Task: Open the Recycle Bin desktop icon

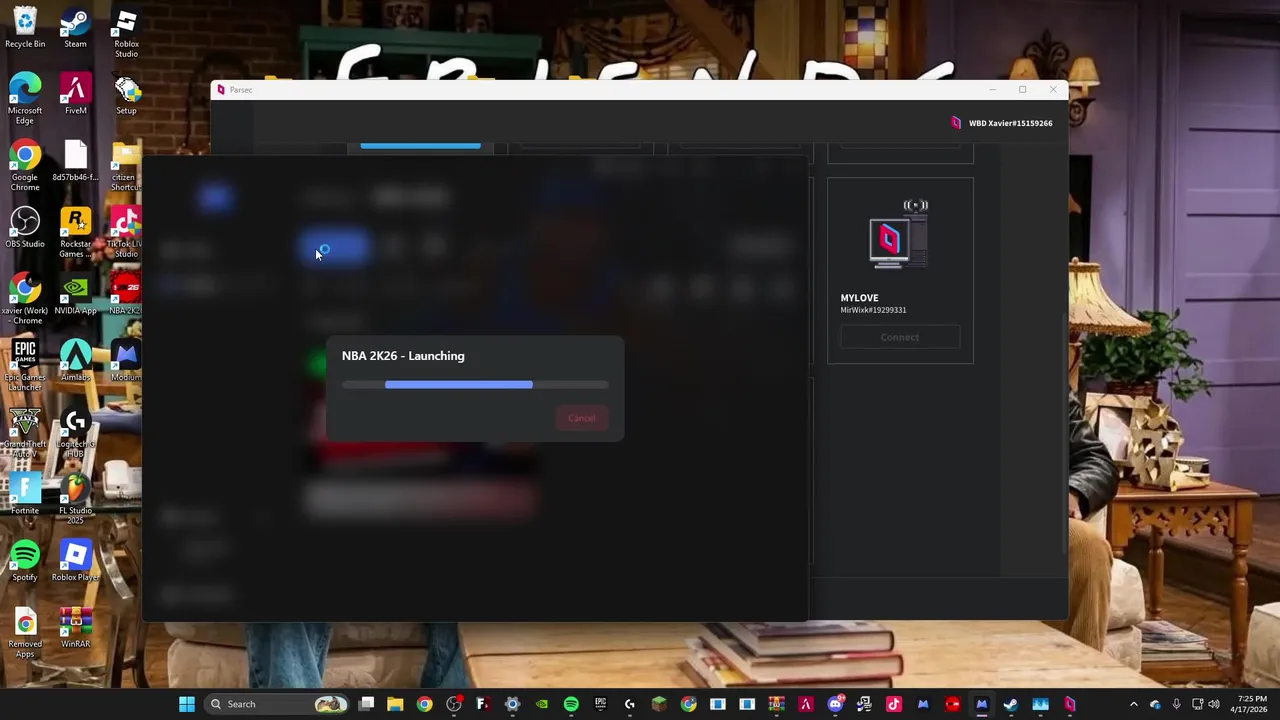Action: pos(25,28)
